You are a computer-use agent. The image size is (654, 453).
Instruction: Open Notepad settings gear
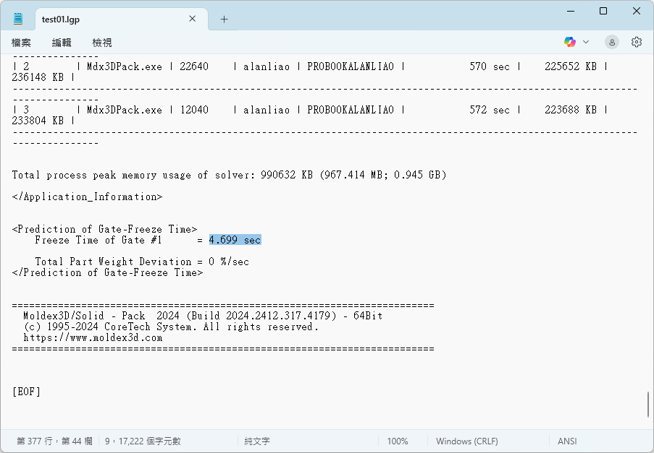click(x=636, y=42)
